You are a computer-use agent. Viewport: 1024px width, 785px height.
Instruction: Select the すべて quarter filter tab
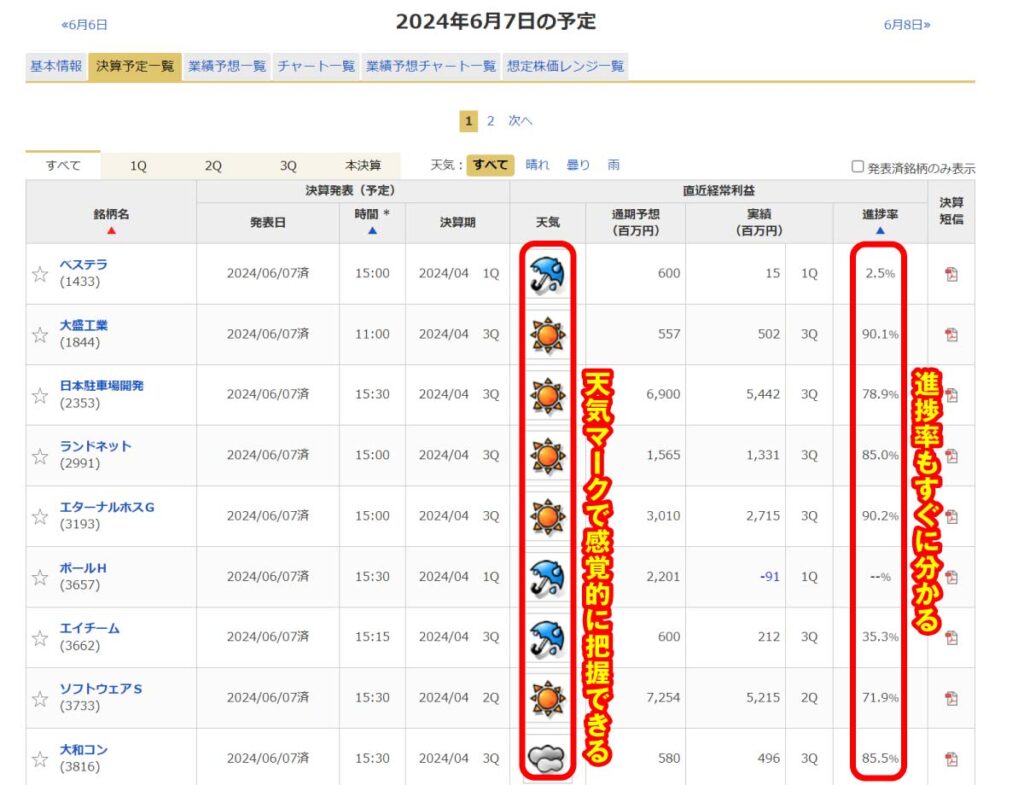tap(63, 165)
